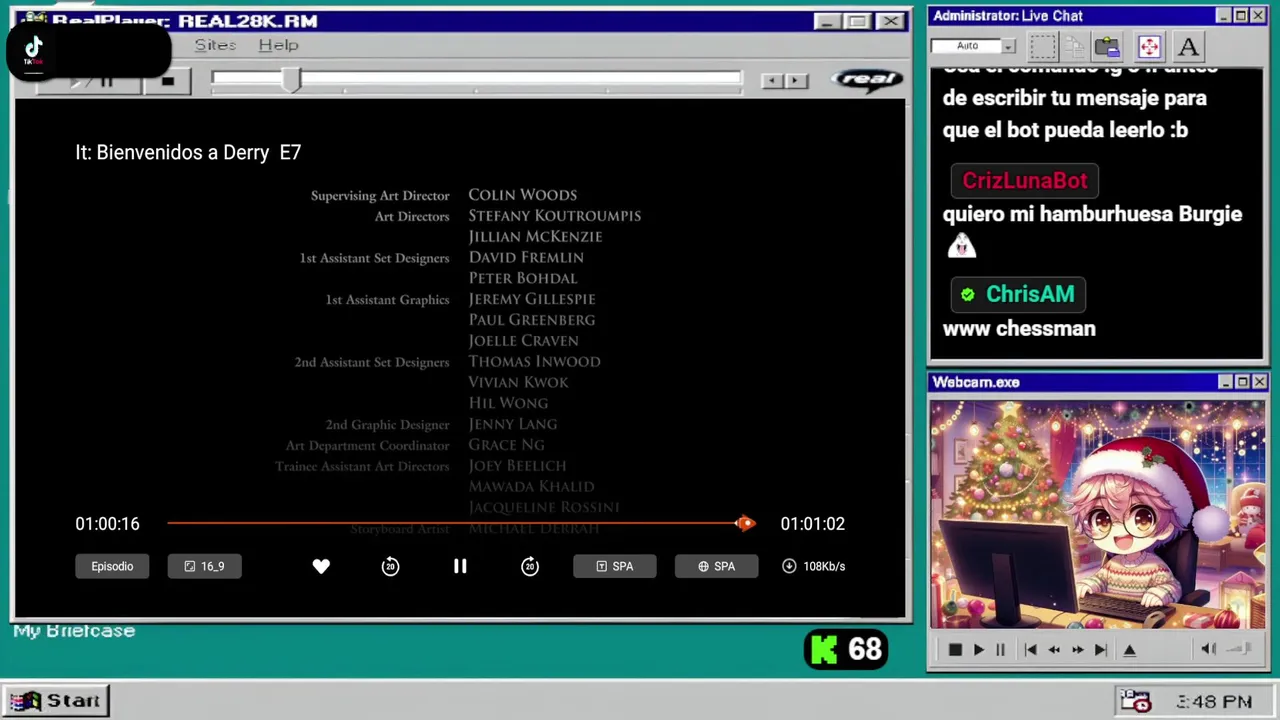Image resolution: width=1280 pixels, height=720 pixels.
Task: Click the system tray scheduler icon
Action: 1135,701
